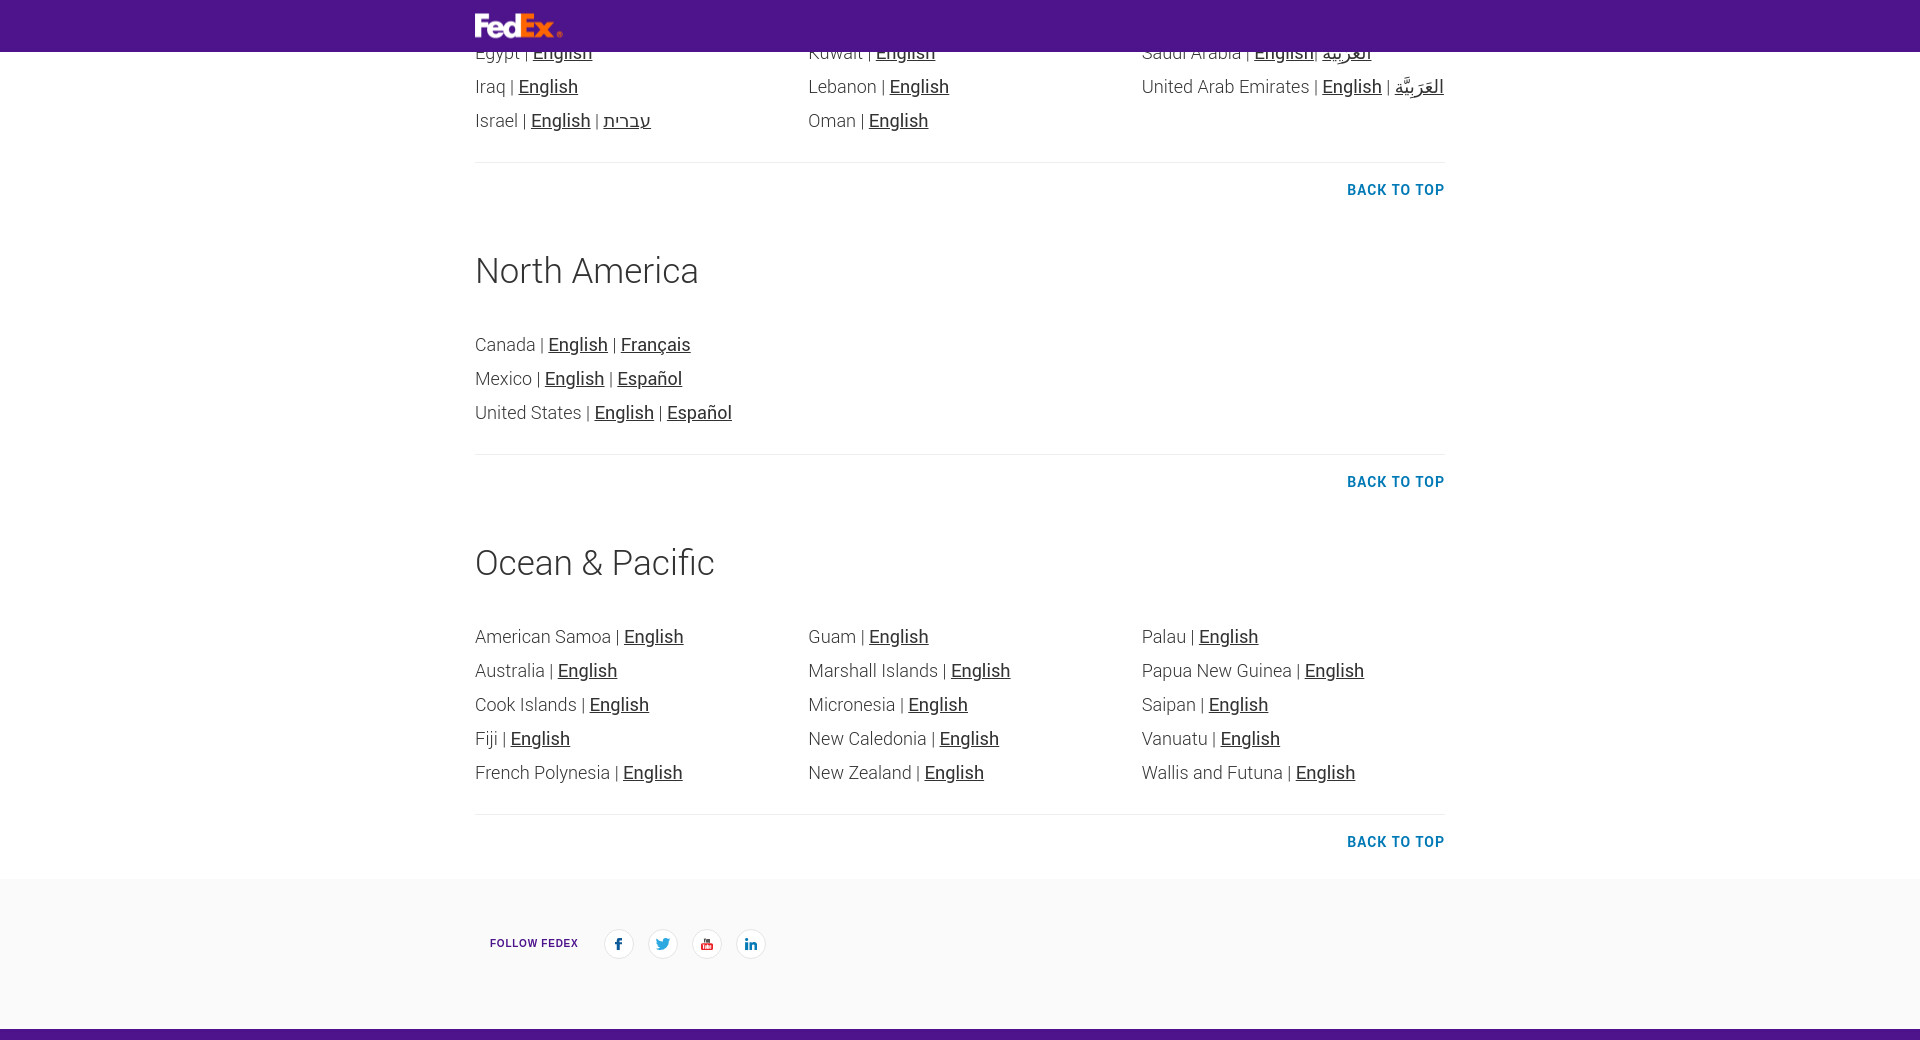The image size is (1920, 1040).
Task: Choose English for Wallis and Futuna
Action: coord(1325,773)
